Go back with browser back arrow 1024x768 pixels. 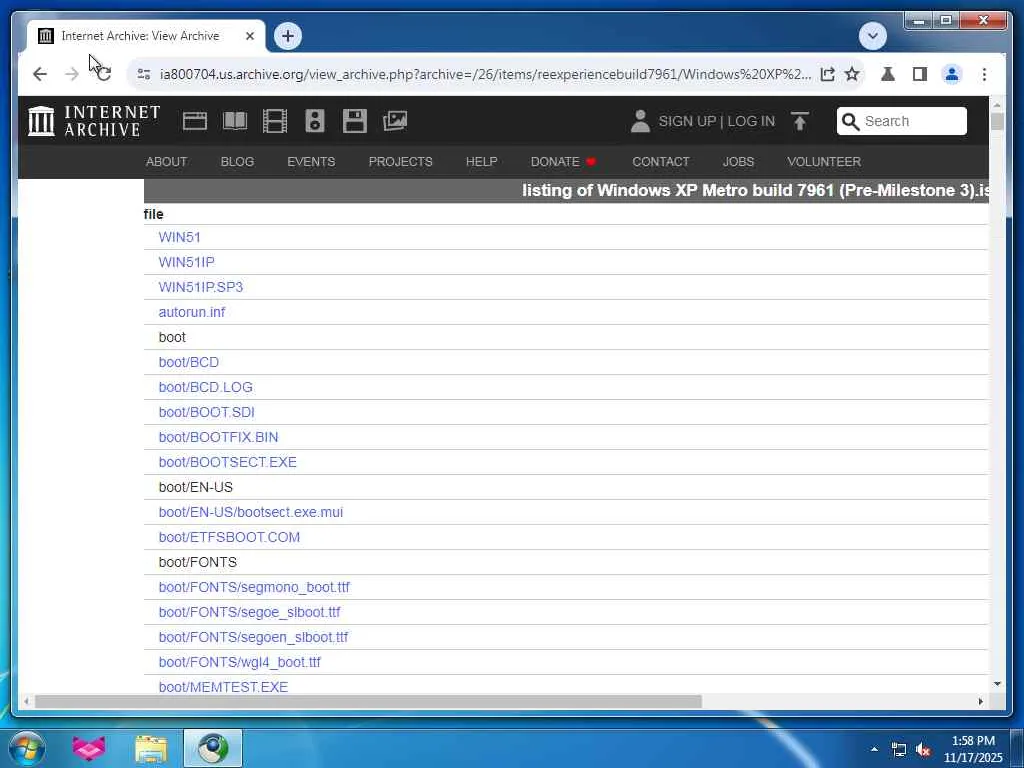40,74
